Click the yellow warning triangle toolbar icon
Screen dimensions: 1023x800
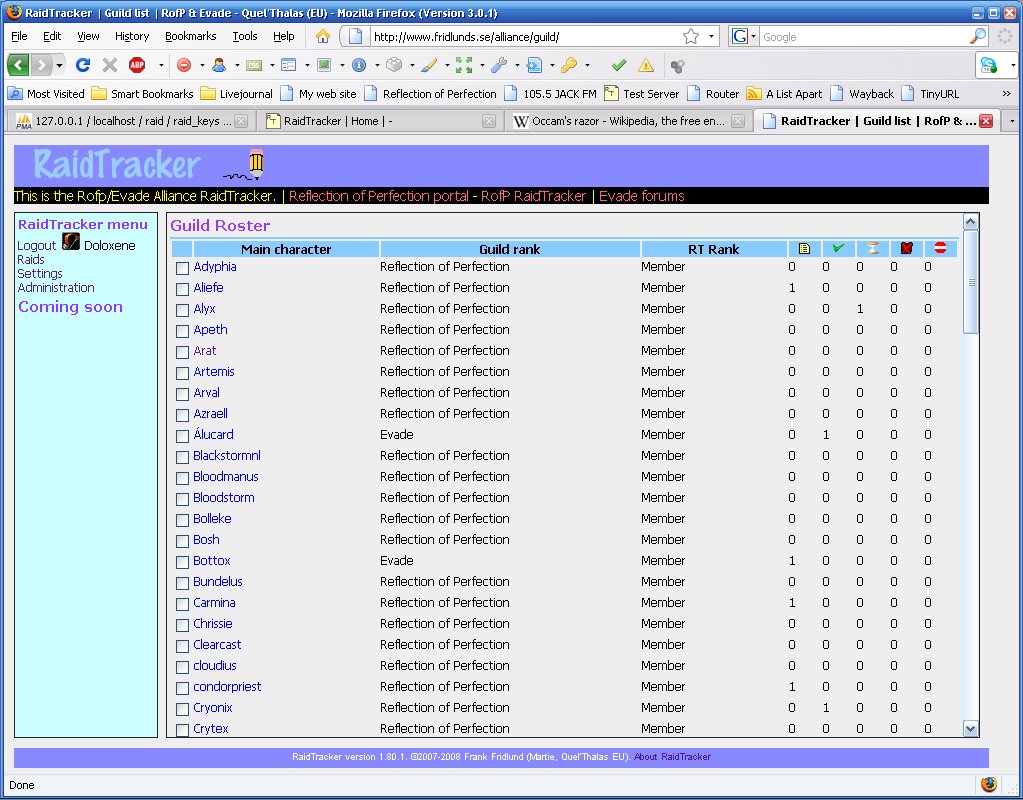point(646,65)
